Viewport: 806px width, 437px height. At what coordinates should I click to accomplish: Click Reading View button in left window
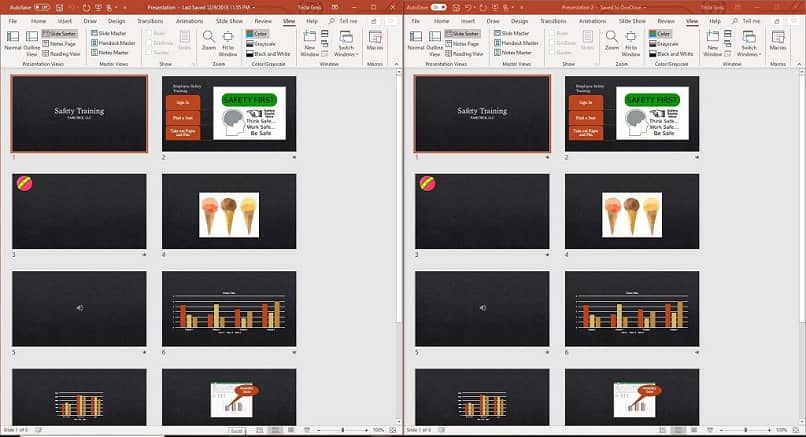pyautogui.click(x=61, y=53)
